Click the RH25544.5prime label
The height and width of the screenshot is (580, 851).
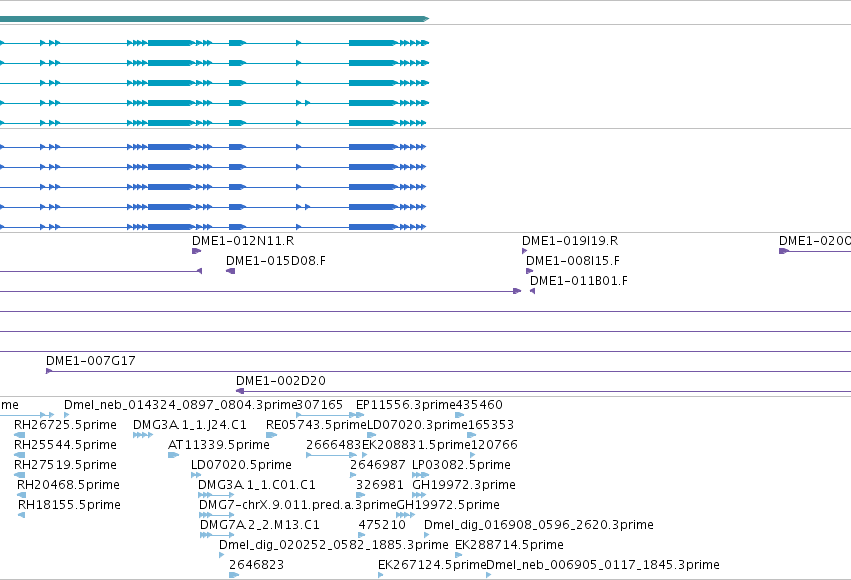click(65, 445)
